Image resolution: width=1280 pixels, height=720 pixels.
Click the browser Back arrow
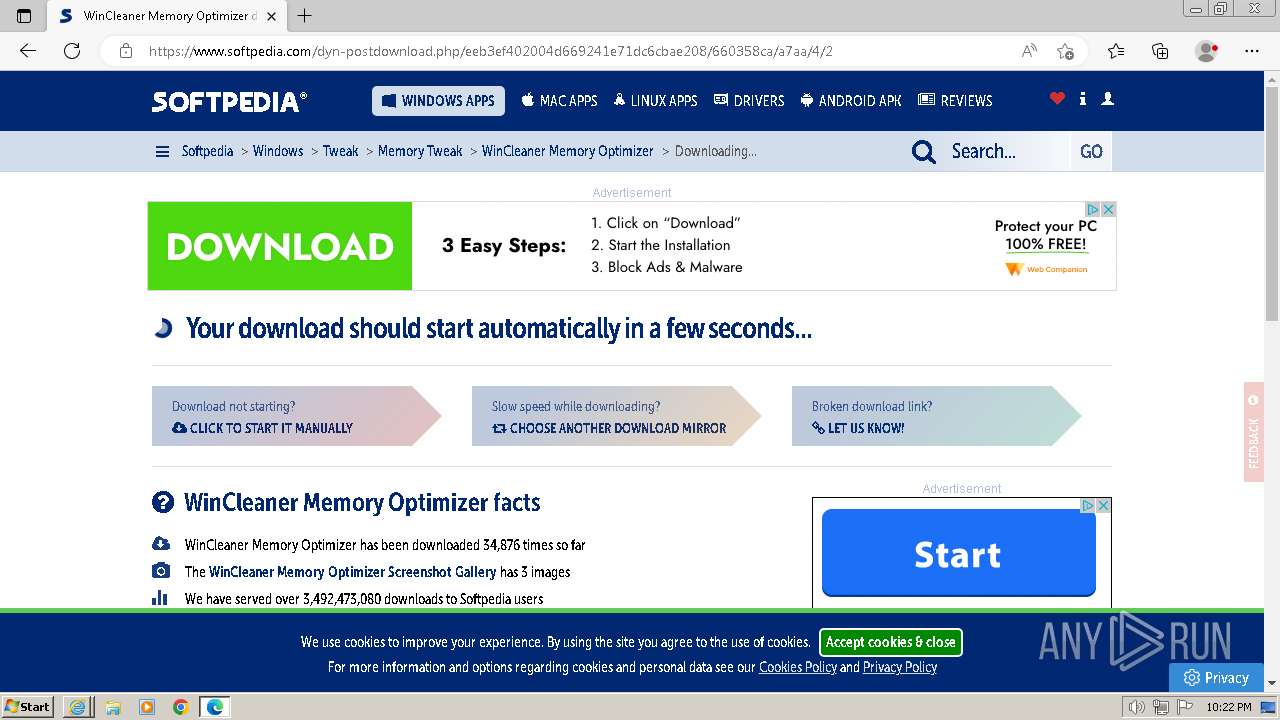pyautogui.click(x=28, y=51)
